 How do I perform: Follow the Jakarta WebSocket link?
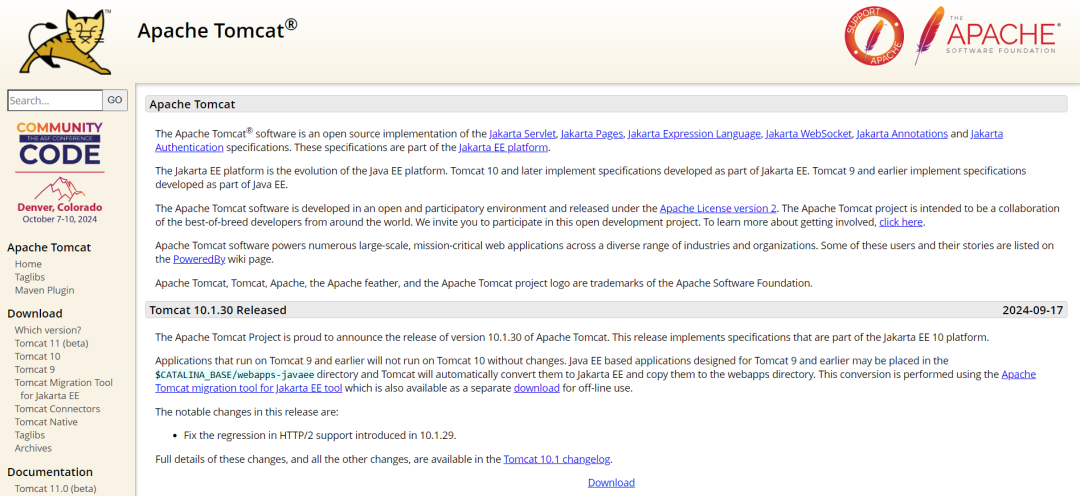click(809, 134)
